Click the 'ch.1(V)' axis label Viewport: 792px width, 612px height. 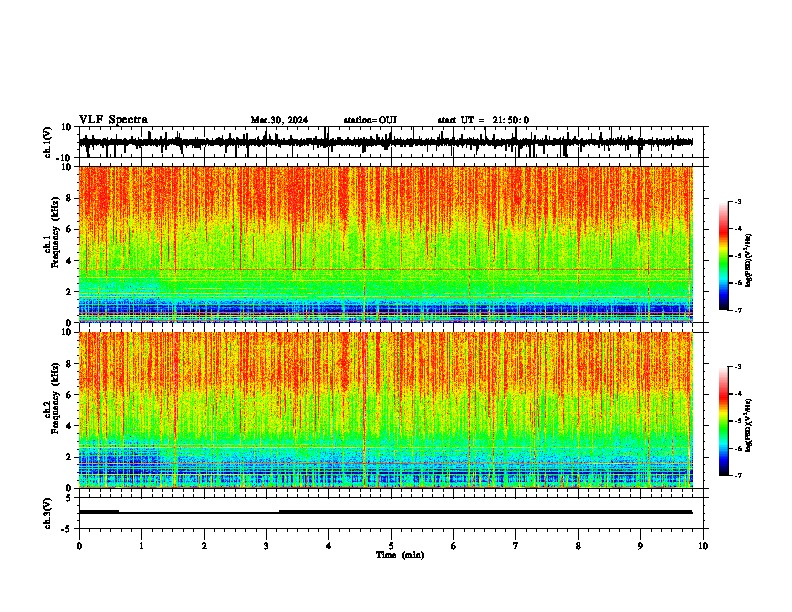[47, 142]
